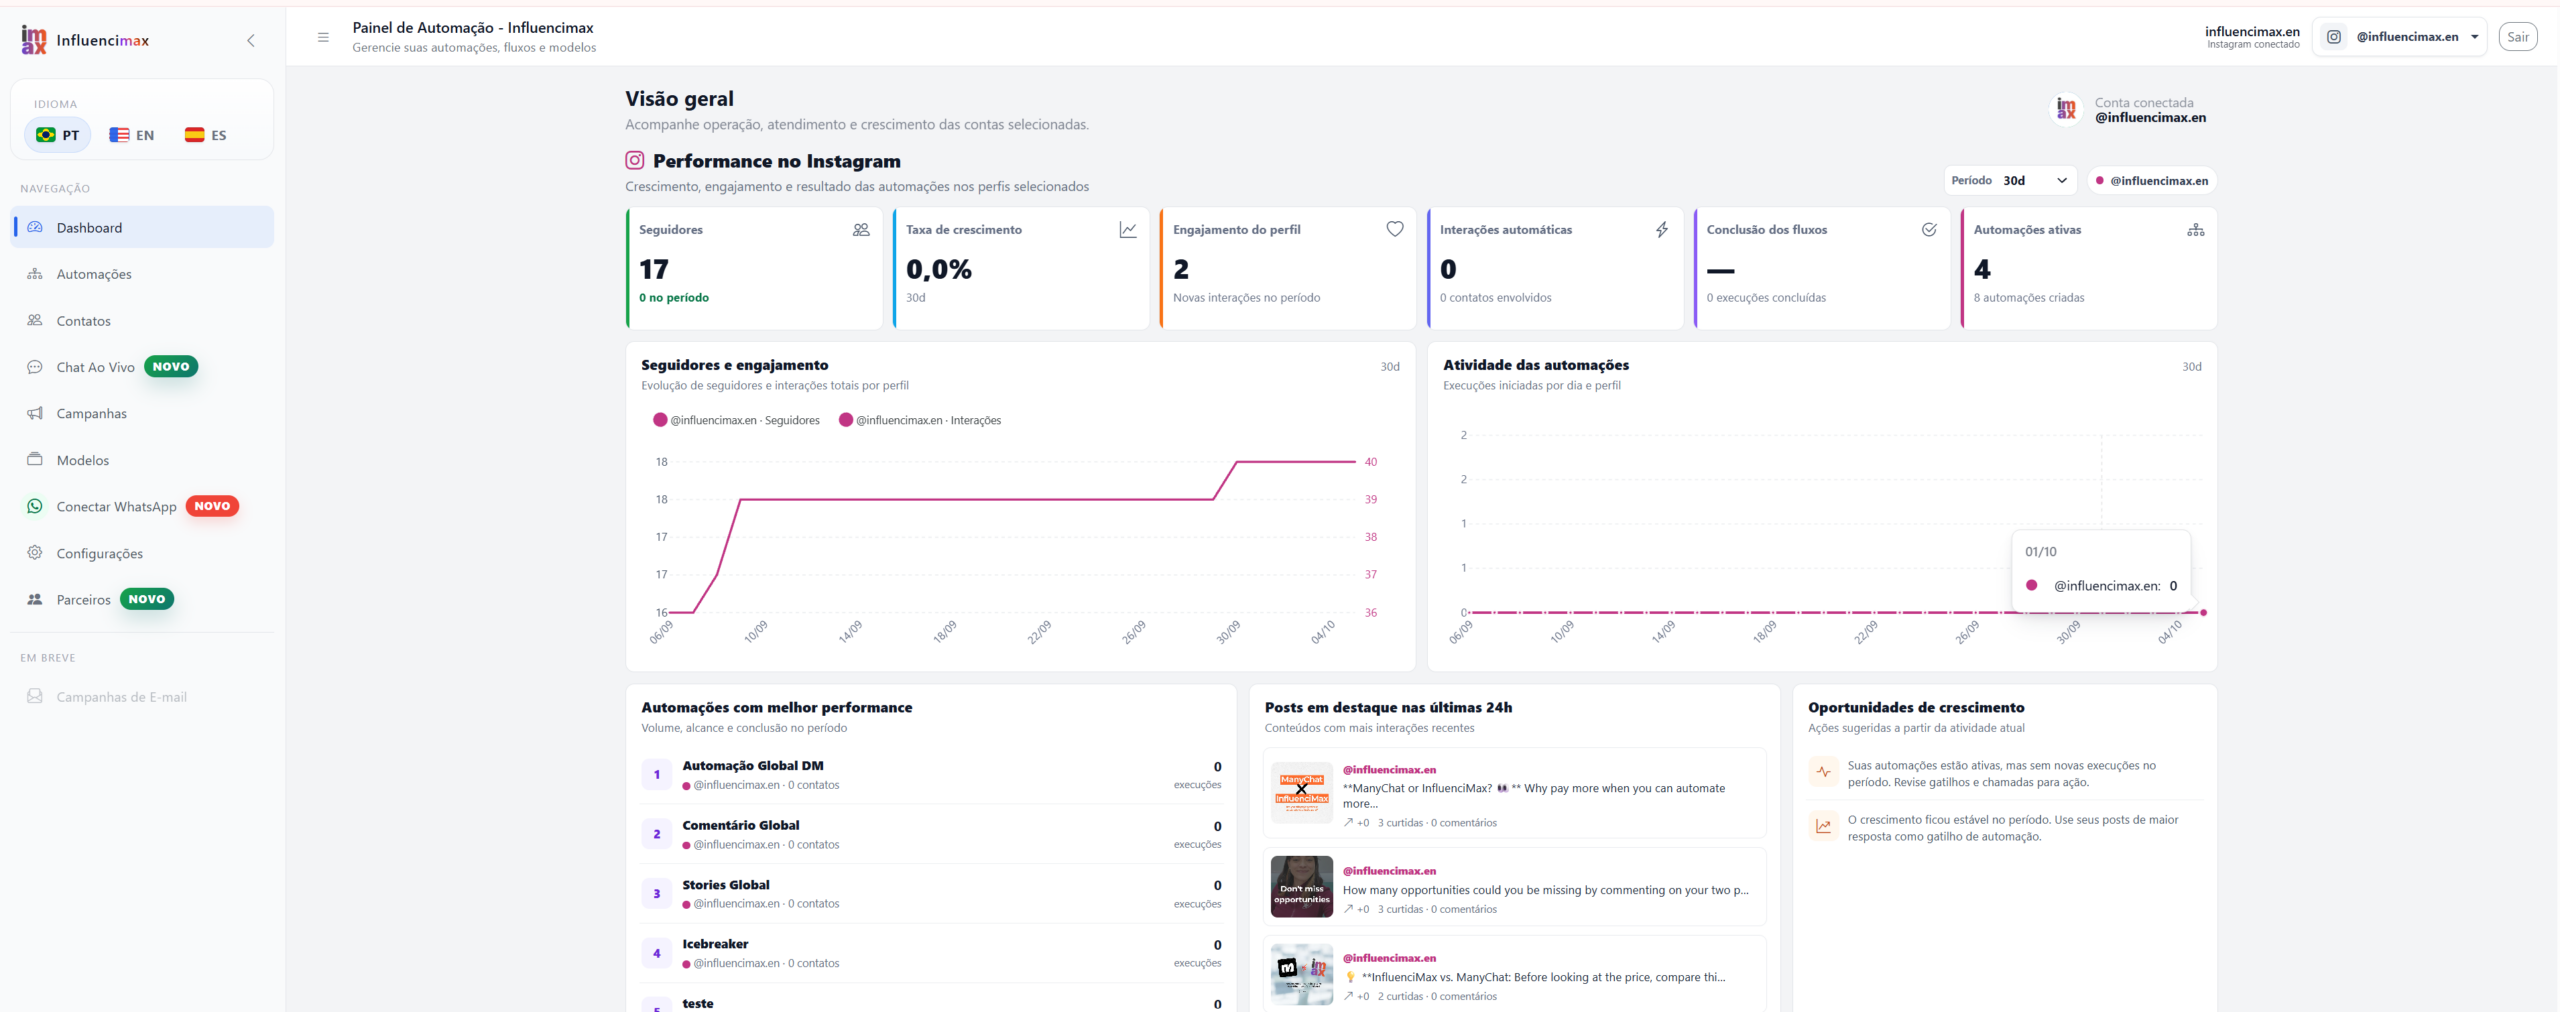Click the Sair button

point(2518,37)
